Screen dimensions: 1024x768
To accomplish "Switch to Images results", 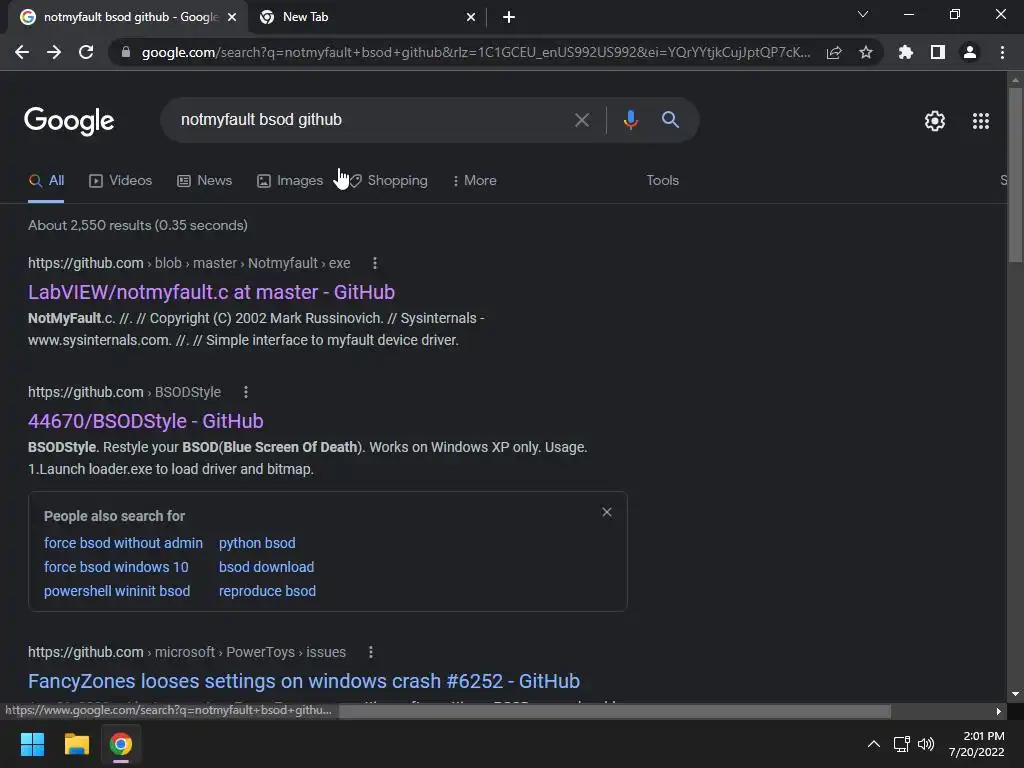I will pos(290,180).
